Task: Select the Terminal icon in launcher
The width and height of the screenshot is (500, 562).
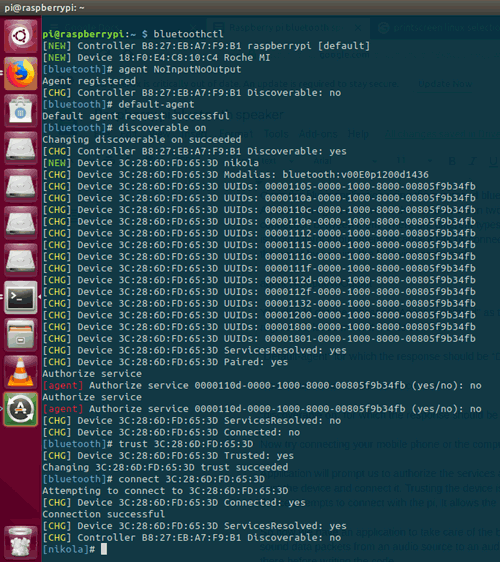Action: (x=20, y=297)
